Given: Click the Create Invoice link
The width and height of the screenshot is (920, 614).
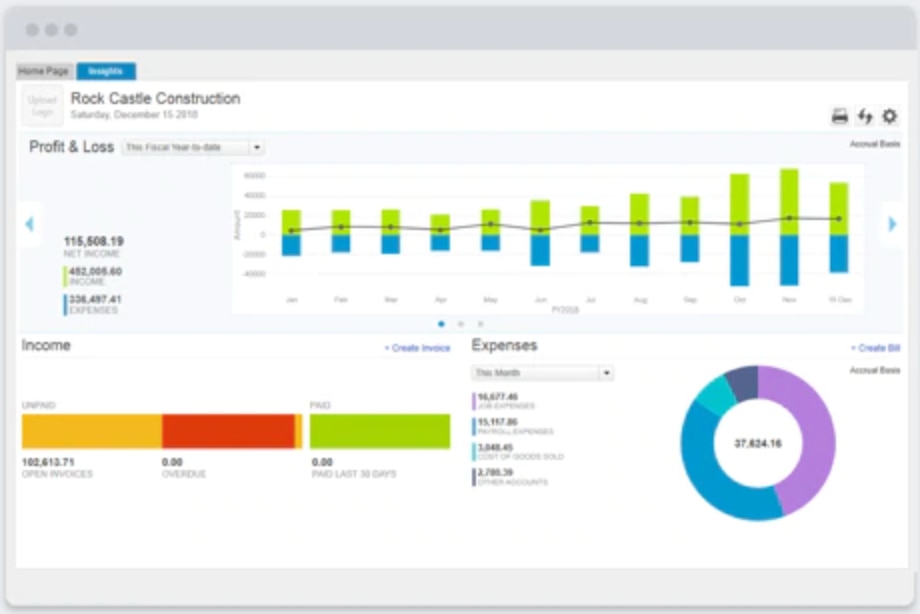Looking at the screenshot, I should pos(417,348).
